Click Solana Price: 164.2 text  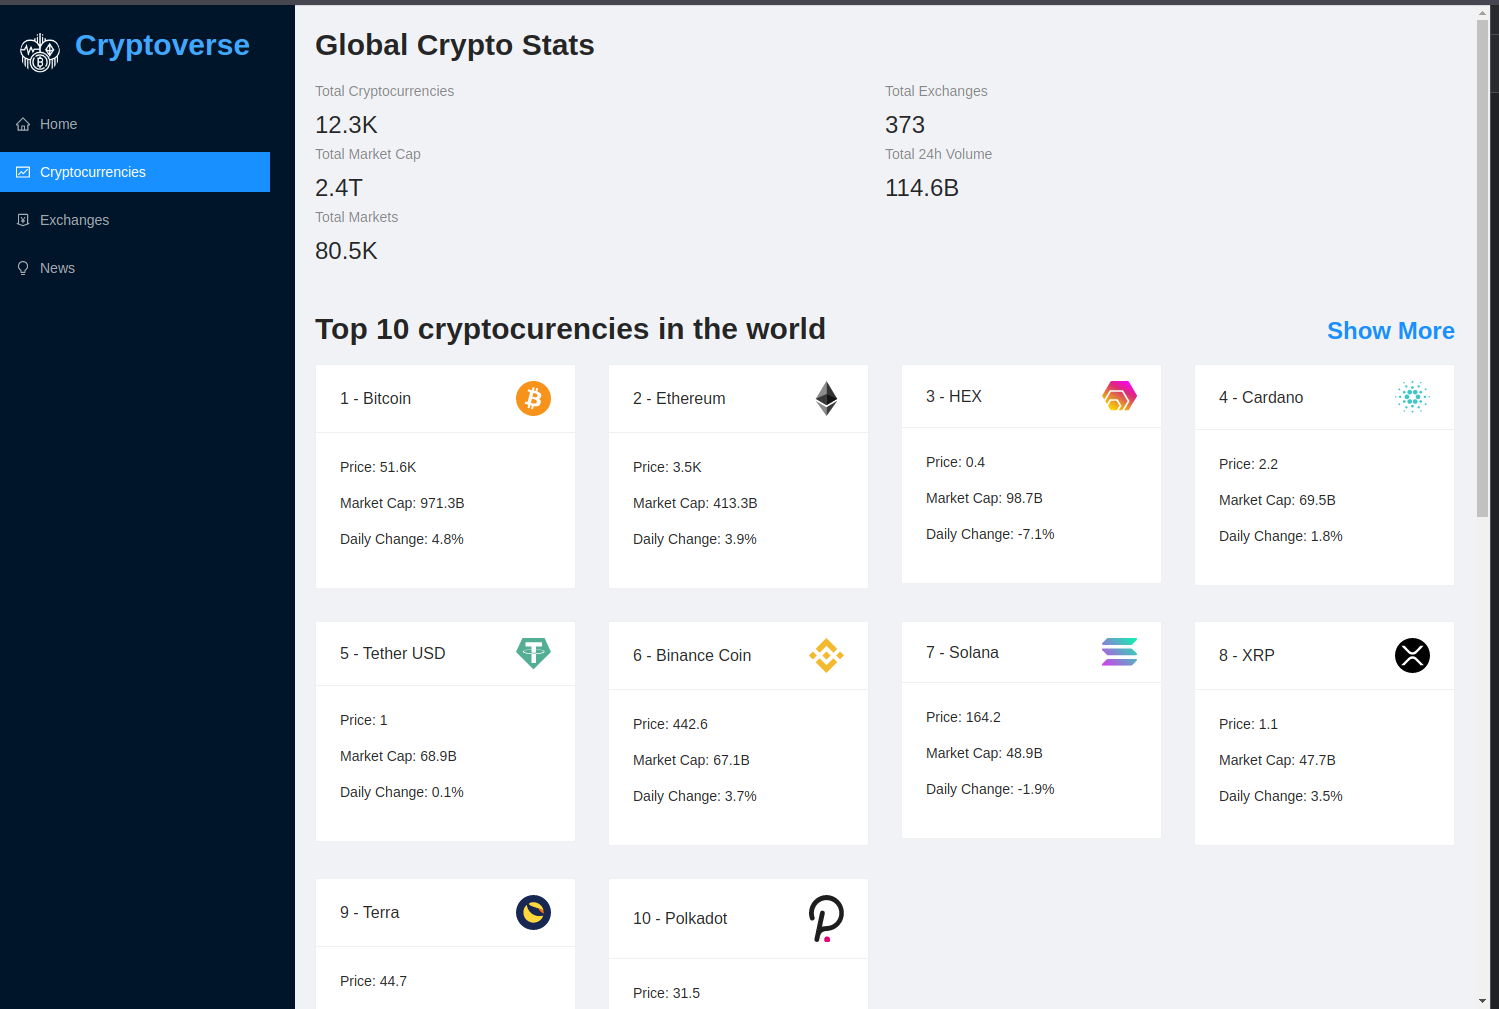point(963,717)
